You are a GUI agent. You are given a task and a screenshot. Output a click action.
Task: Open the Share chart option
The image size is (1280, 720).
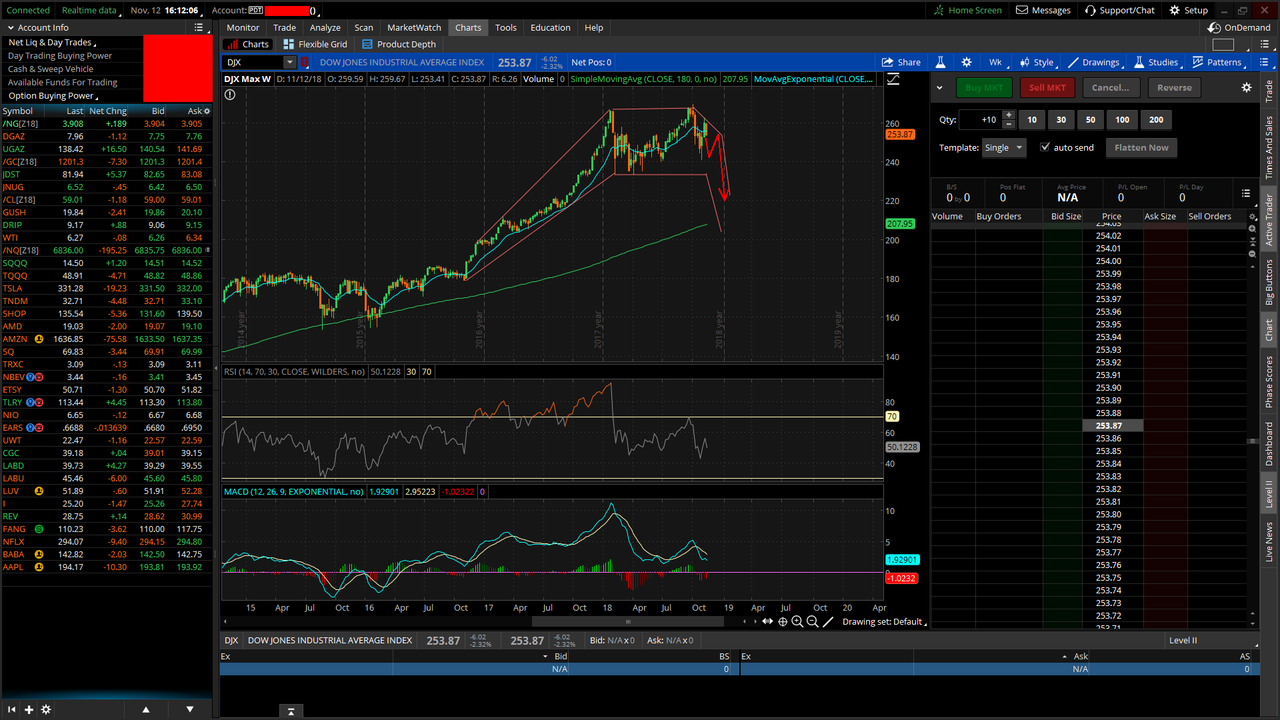901,62
